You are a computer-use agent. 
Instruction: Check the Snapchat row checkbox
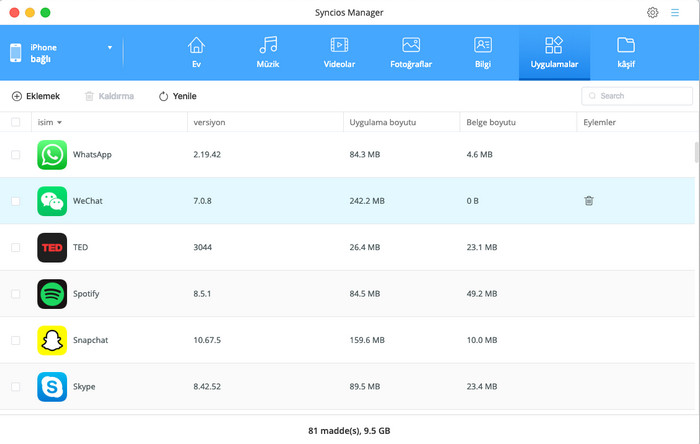point(16,340)
